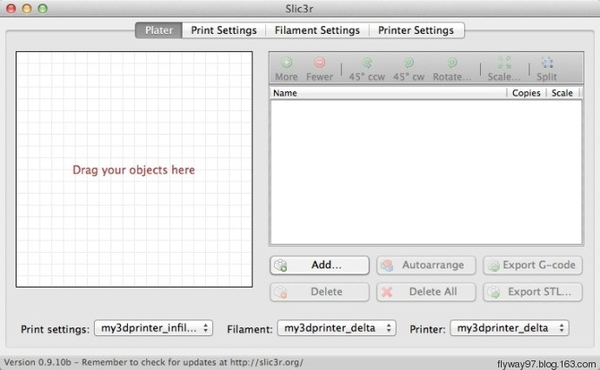Open the Filament preset dropdown
The width and height of the screenshot is (600, 370).
[337, 328]
